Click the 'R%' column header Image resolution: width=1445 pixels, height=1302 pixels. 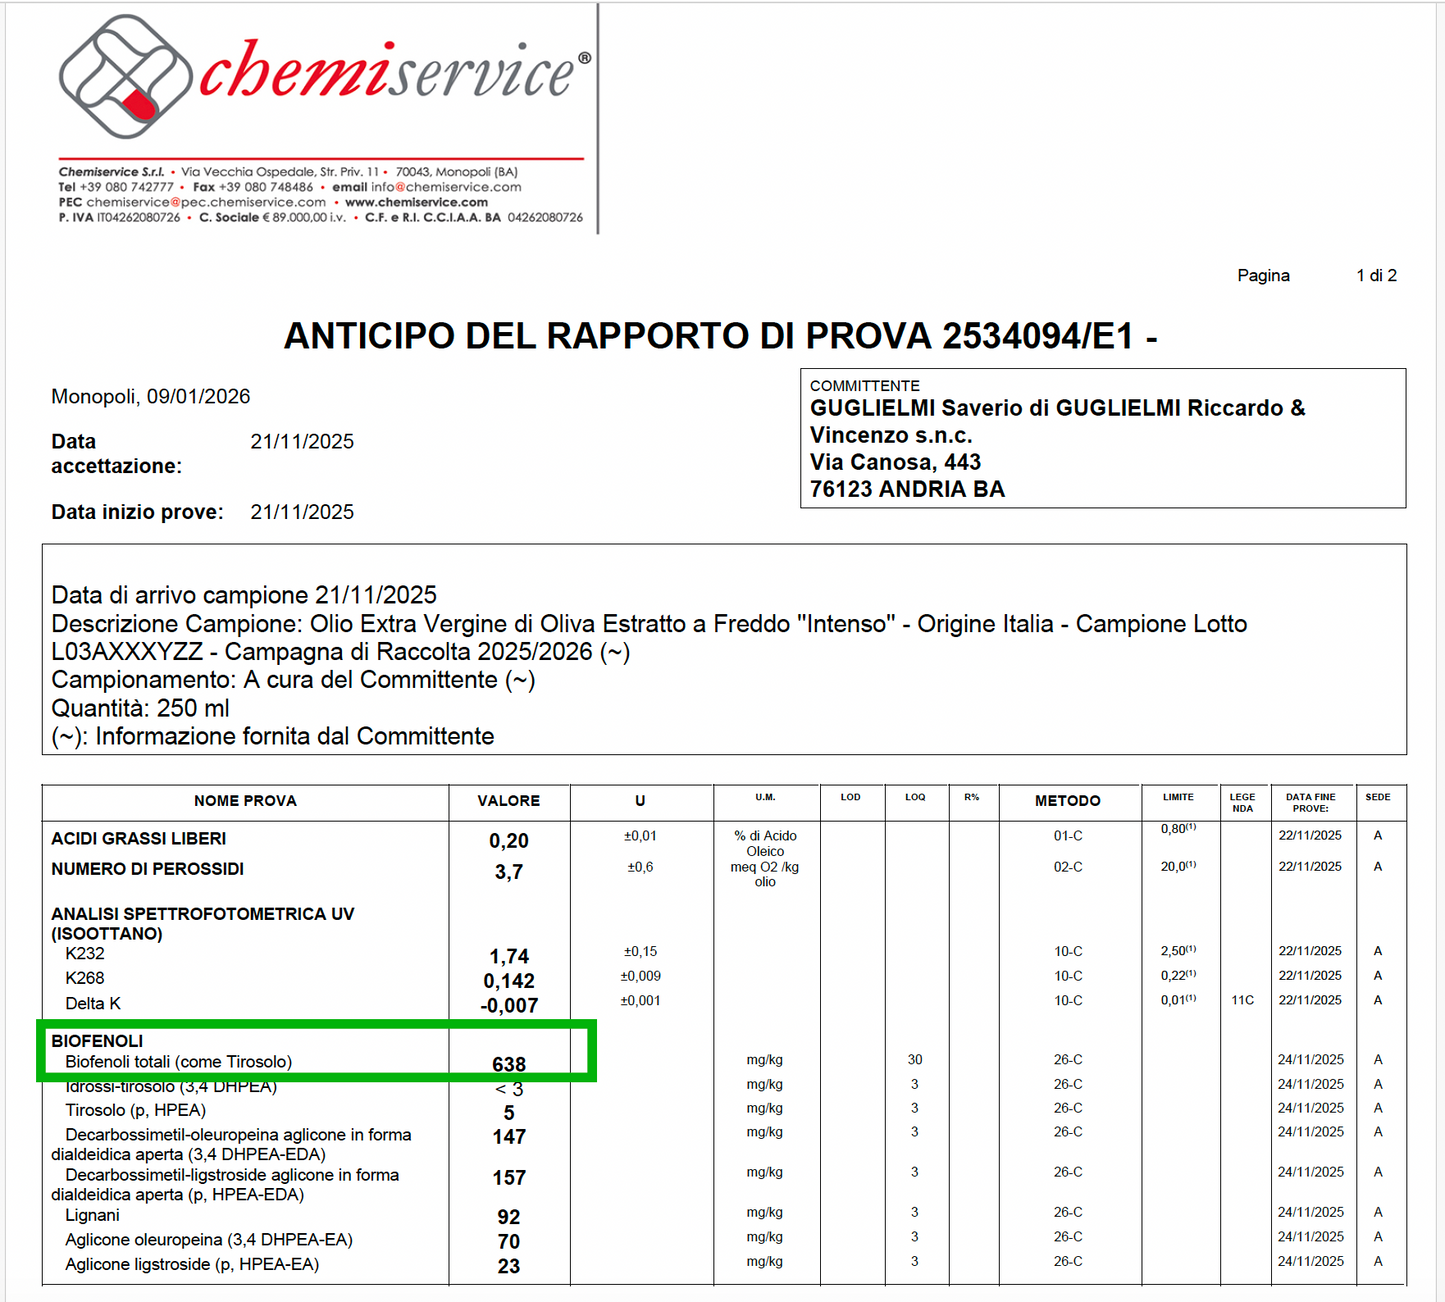click(x=972, y=798)
